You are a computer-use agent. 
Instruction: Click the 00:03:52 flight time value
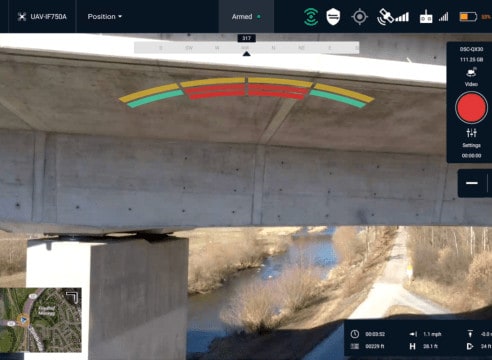pos(375,334)
